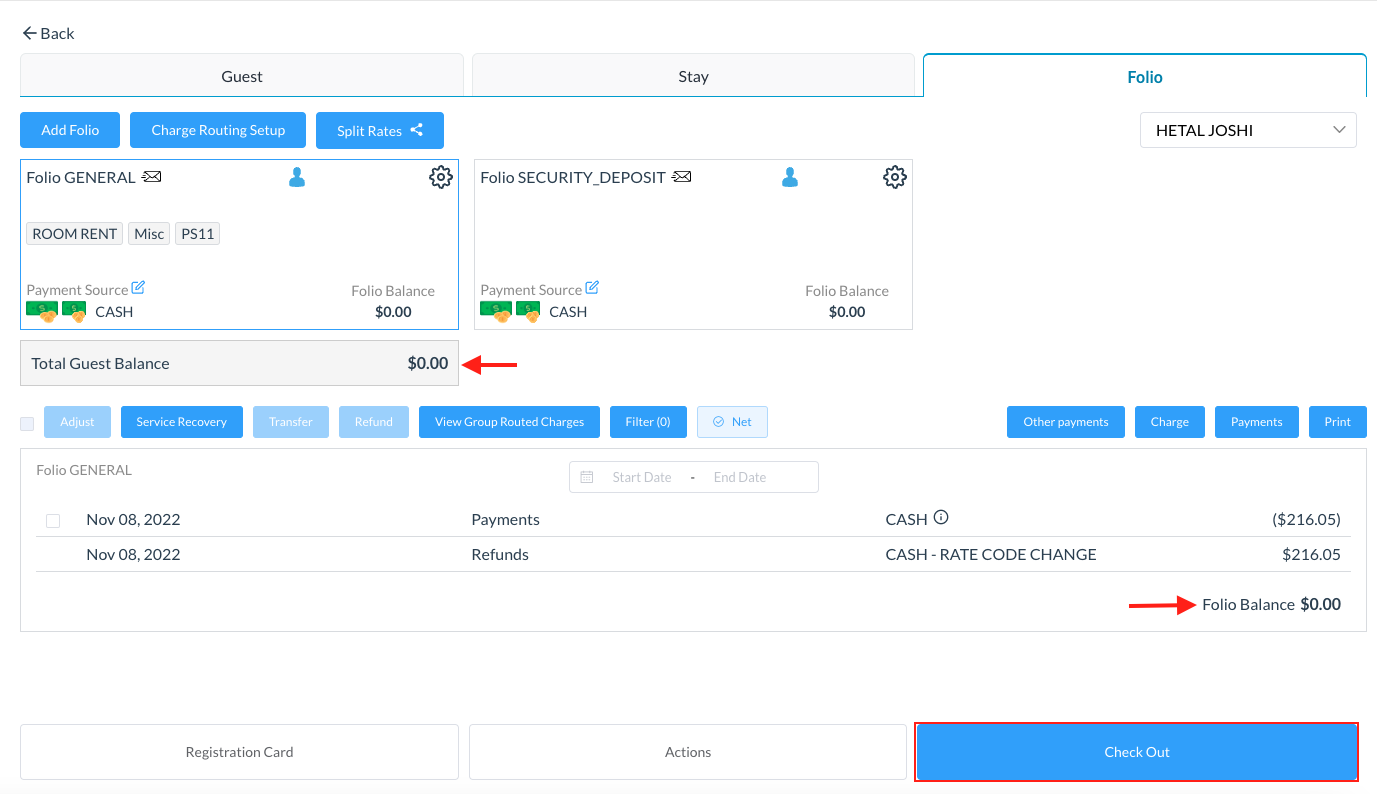Switch to the Stay tab
This screenshot has height=794, width=1377.
coord(693,76)
